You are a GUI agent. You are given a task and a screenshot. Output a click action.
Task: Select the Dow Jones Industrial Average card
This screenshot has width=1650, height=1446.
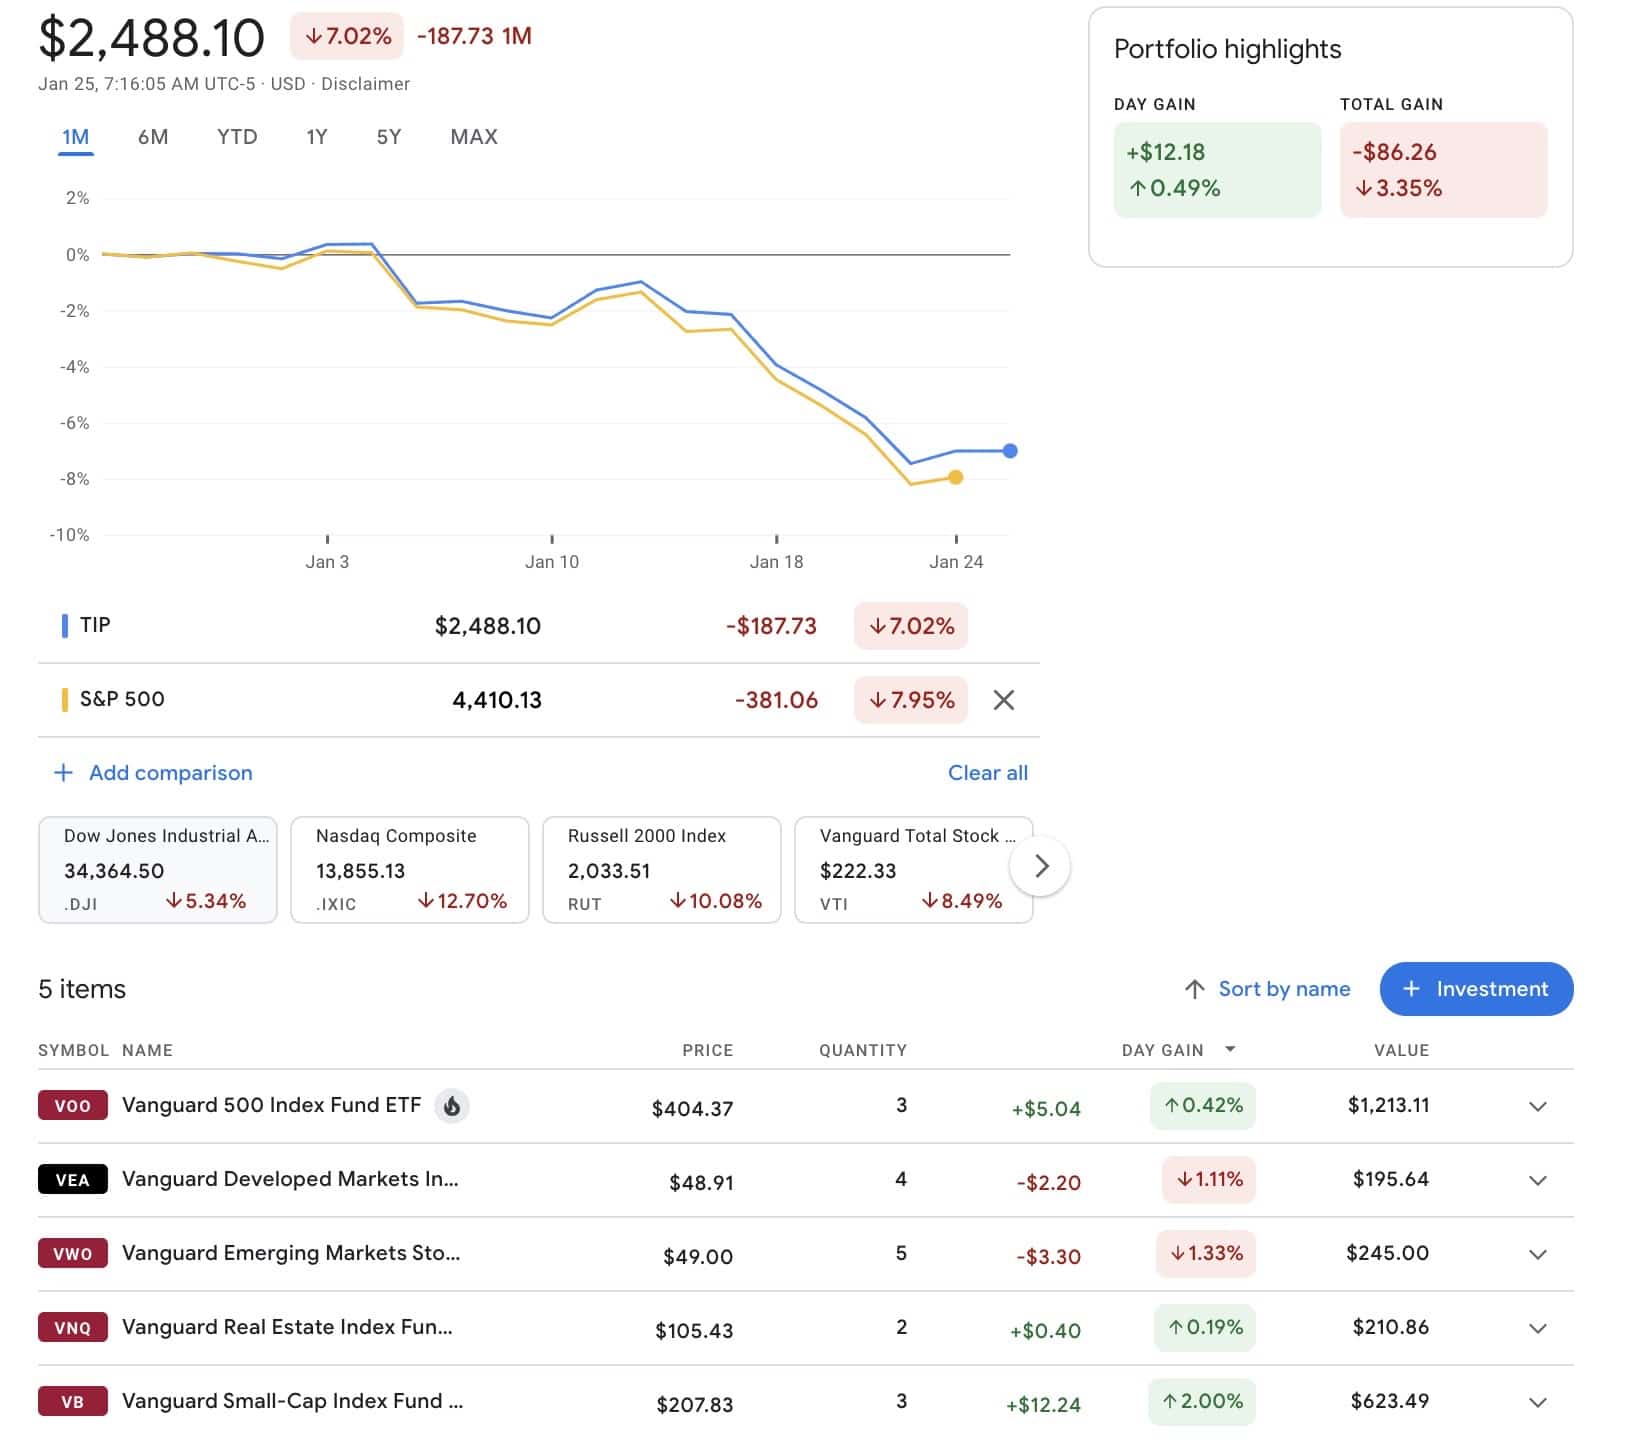[x=157, y=869]
